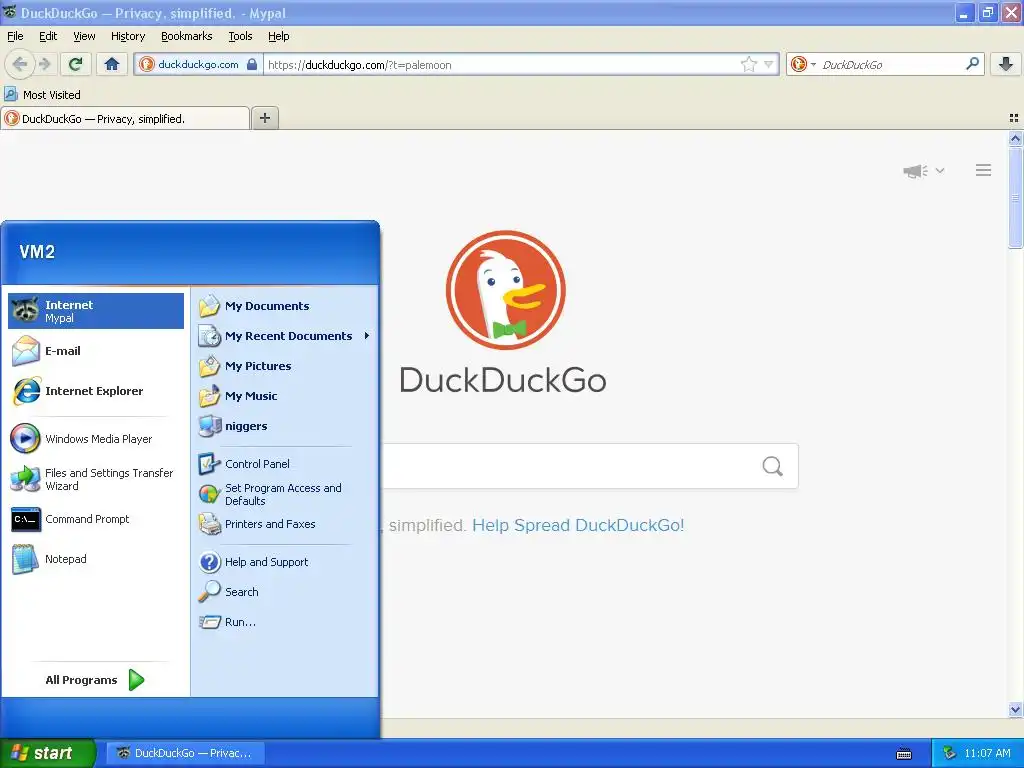Screen dimensions: 1024x768
Task: Click the DuckDuckGo taskbar button
Action: (185, 753)
